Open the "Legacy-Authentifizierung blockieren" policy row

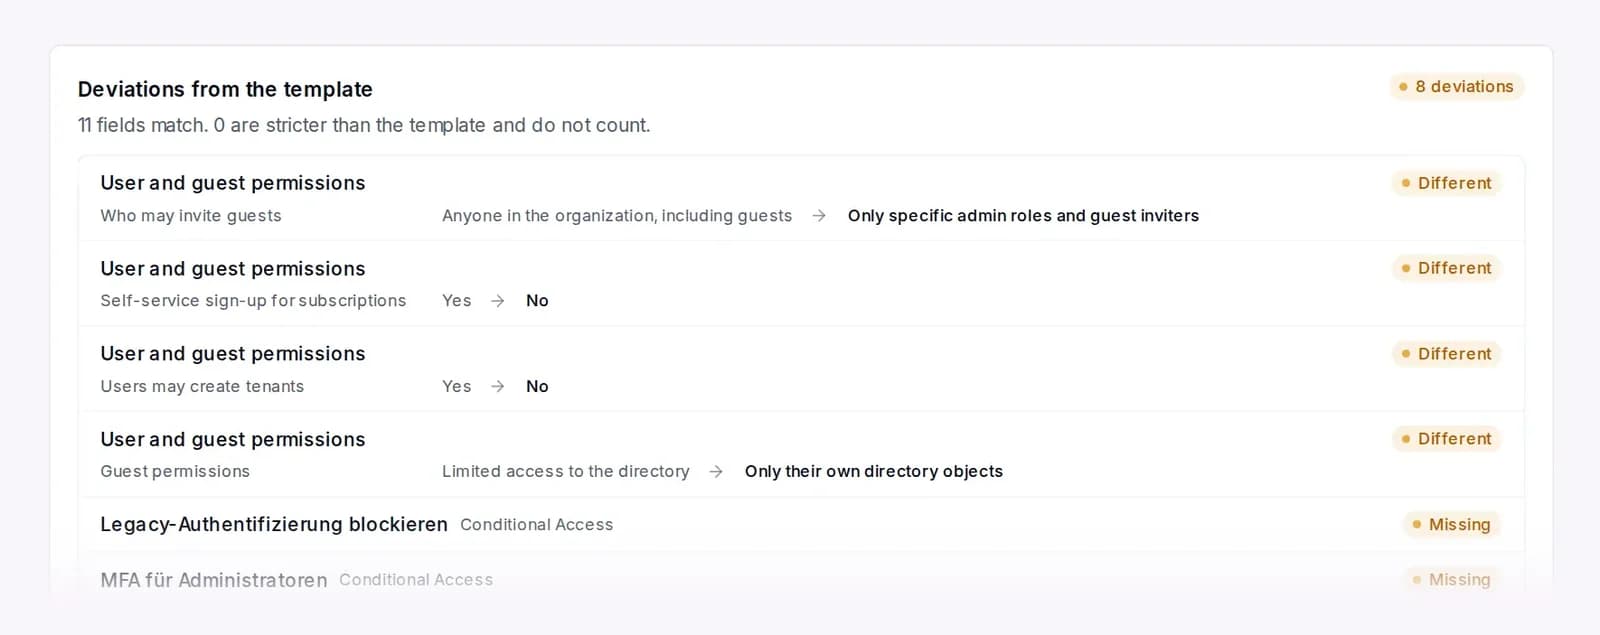coord(801,525)
